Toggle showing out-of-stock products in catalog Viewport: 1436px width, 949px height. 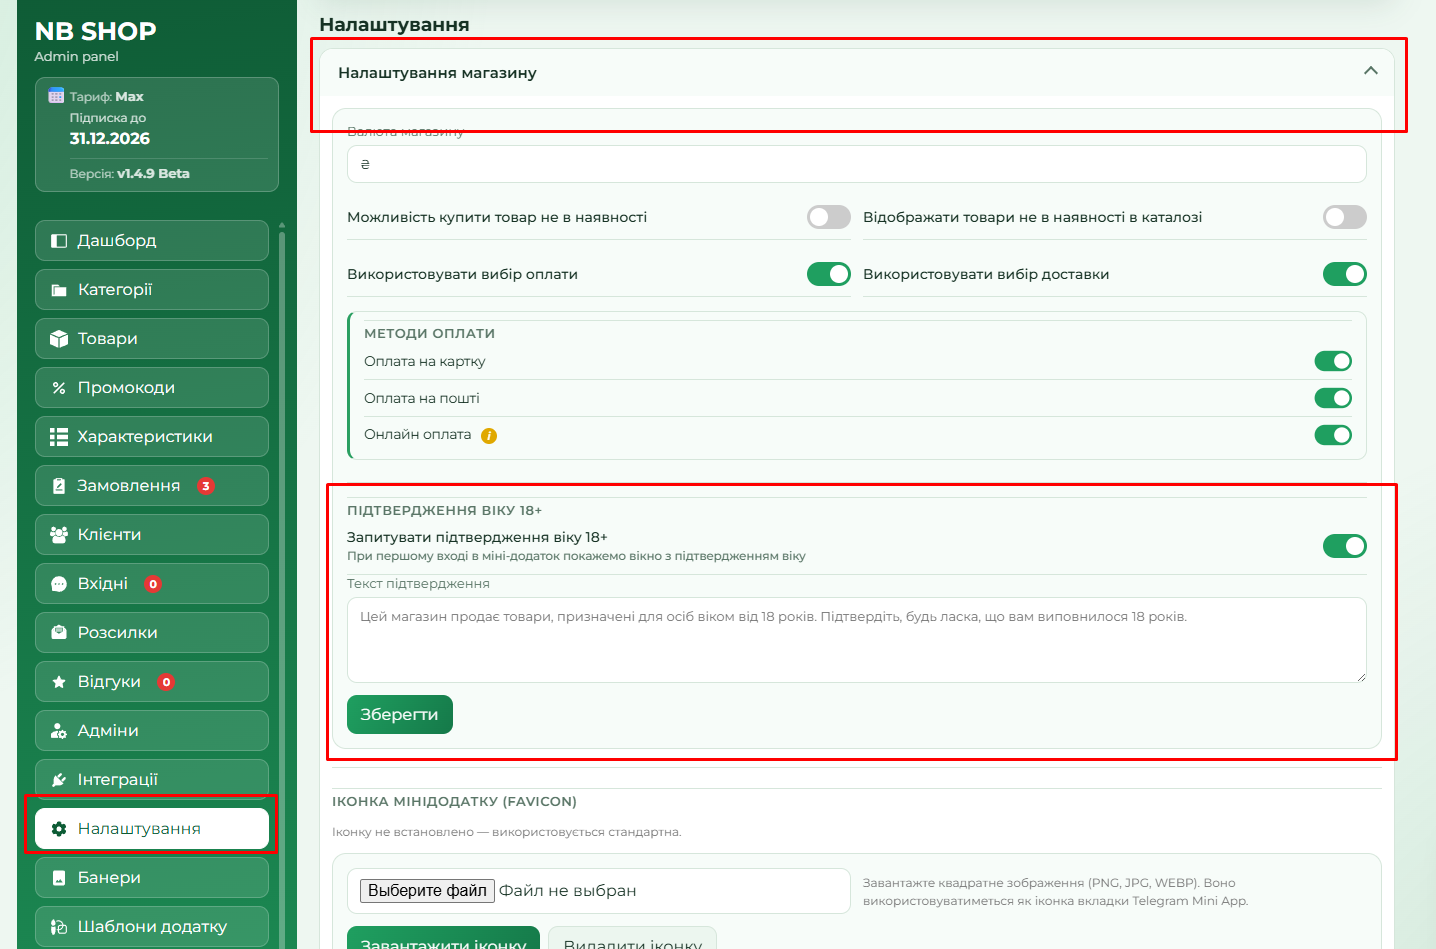(x=1345, y=217)
